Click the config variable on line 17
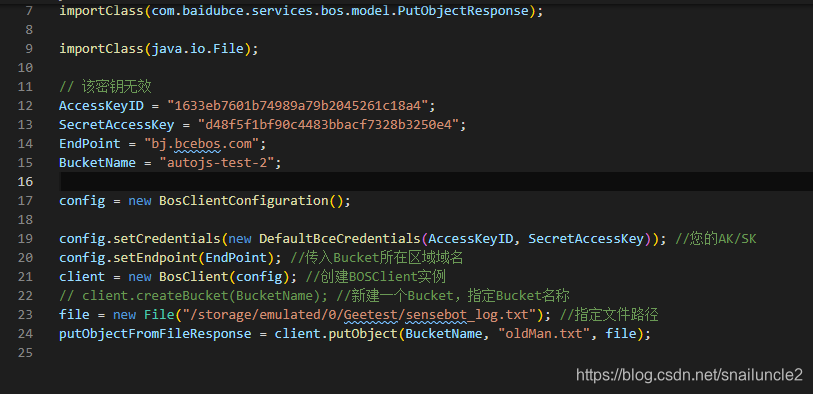The image size is (813, 394). [82, 201]
